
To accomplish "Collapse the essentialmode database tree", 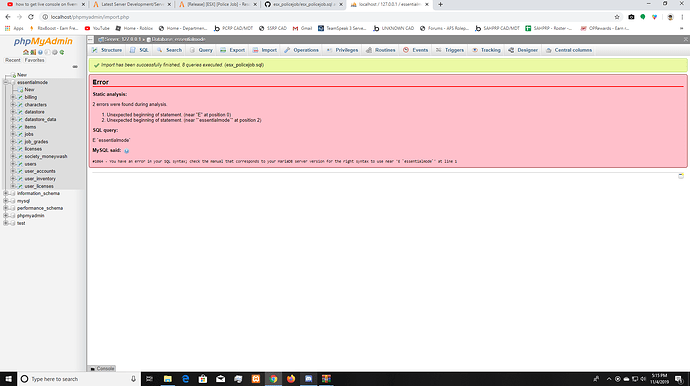I will [6, 82].
